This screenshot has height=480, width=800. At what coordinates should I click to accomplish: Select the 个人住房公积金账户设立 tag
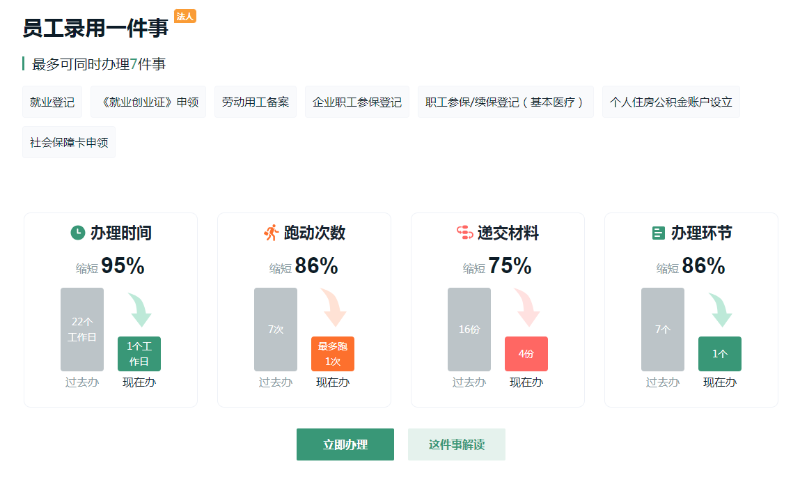click(x=671, y=102)
